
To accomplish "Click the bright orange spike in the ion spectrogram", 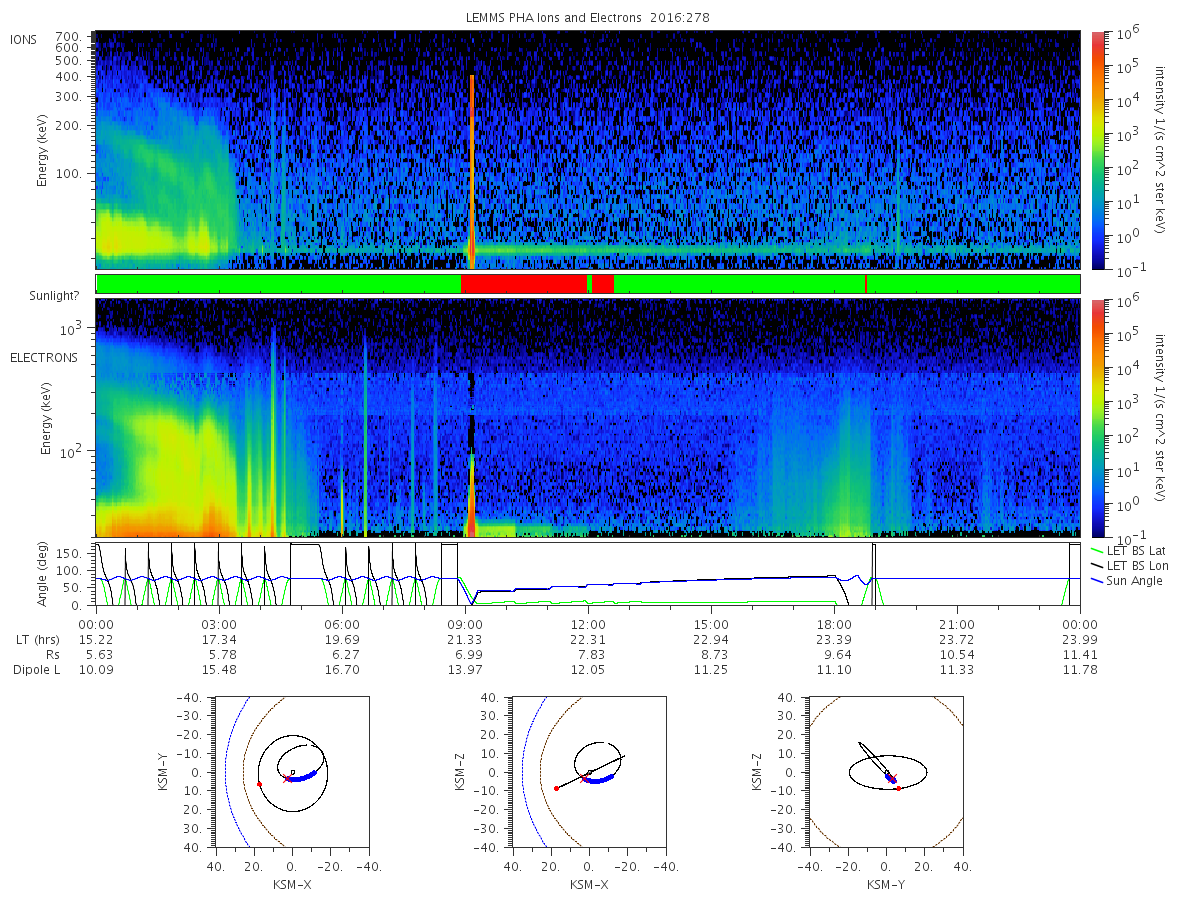I will [x=472, y=170].
